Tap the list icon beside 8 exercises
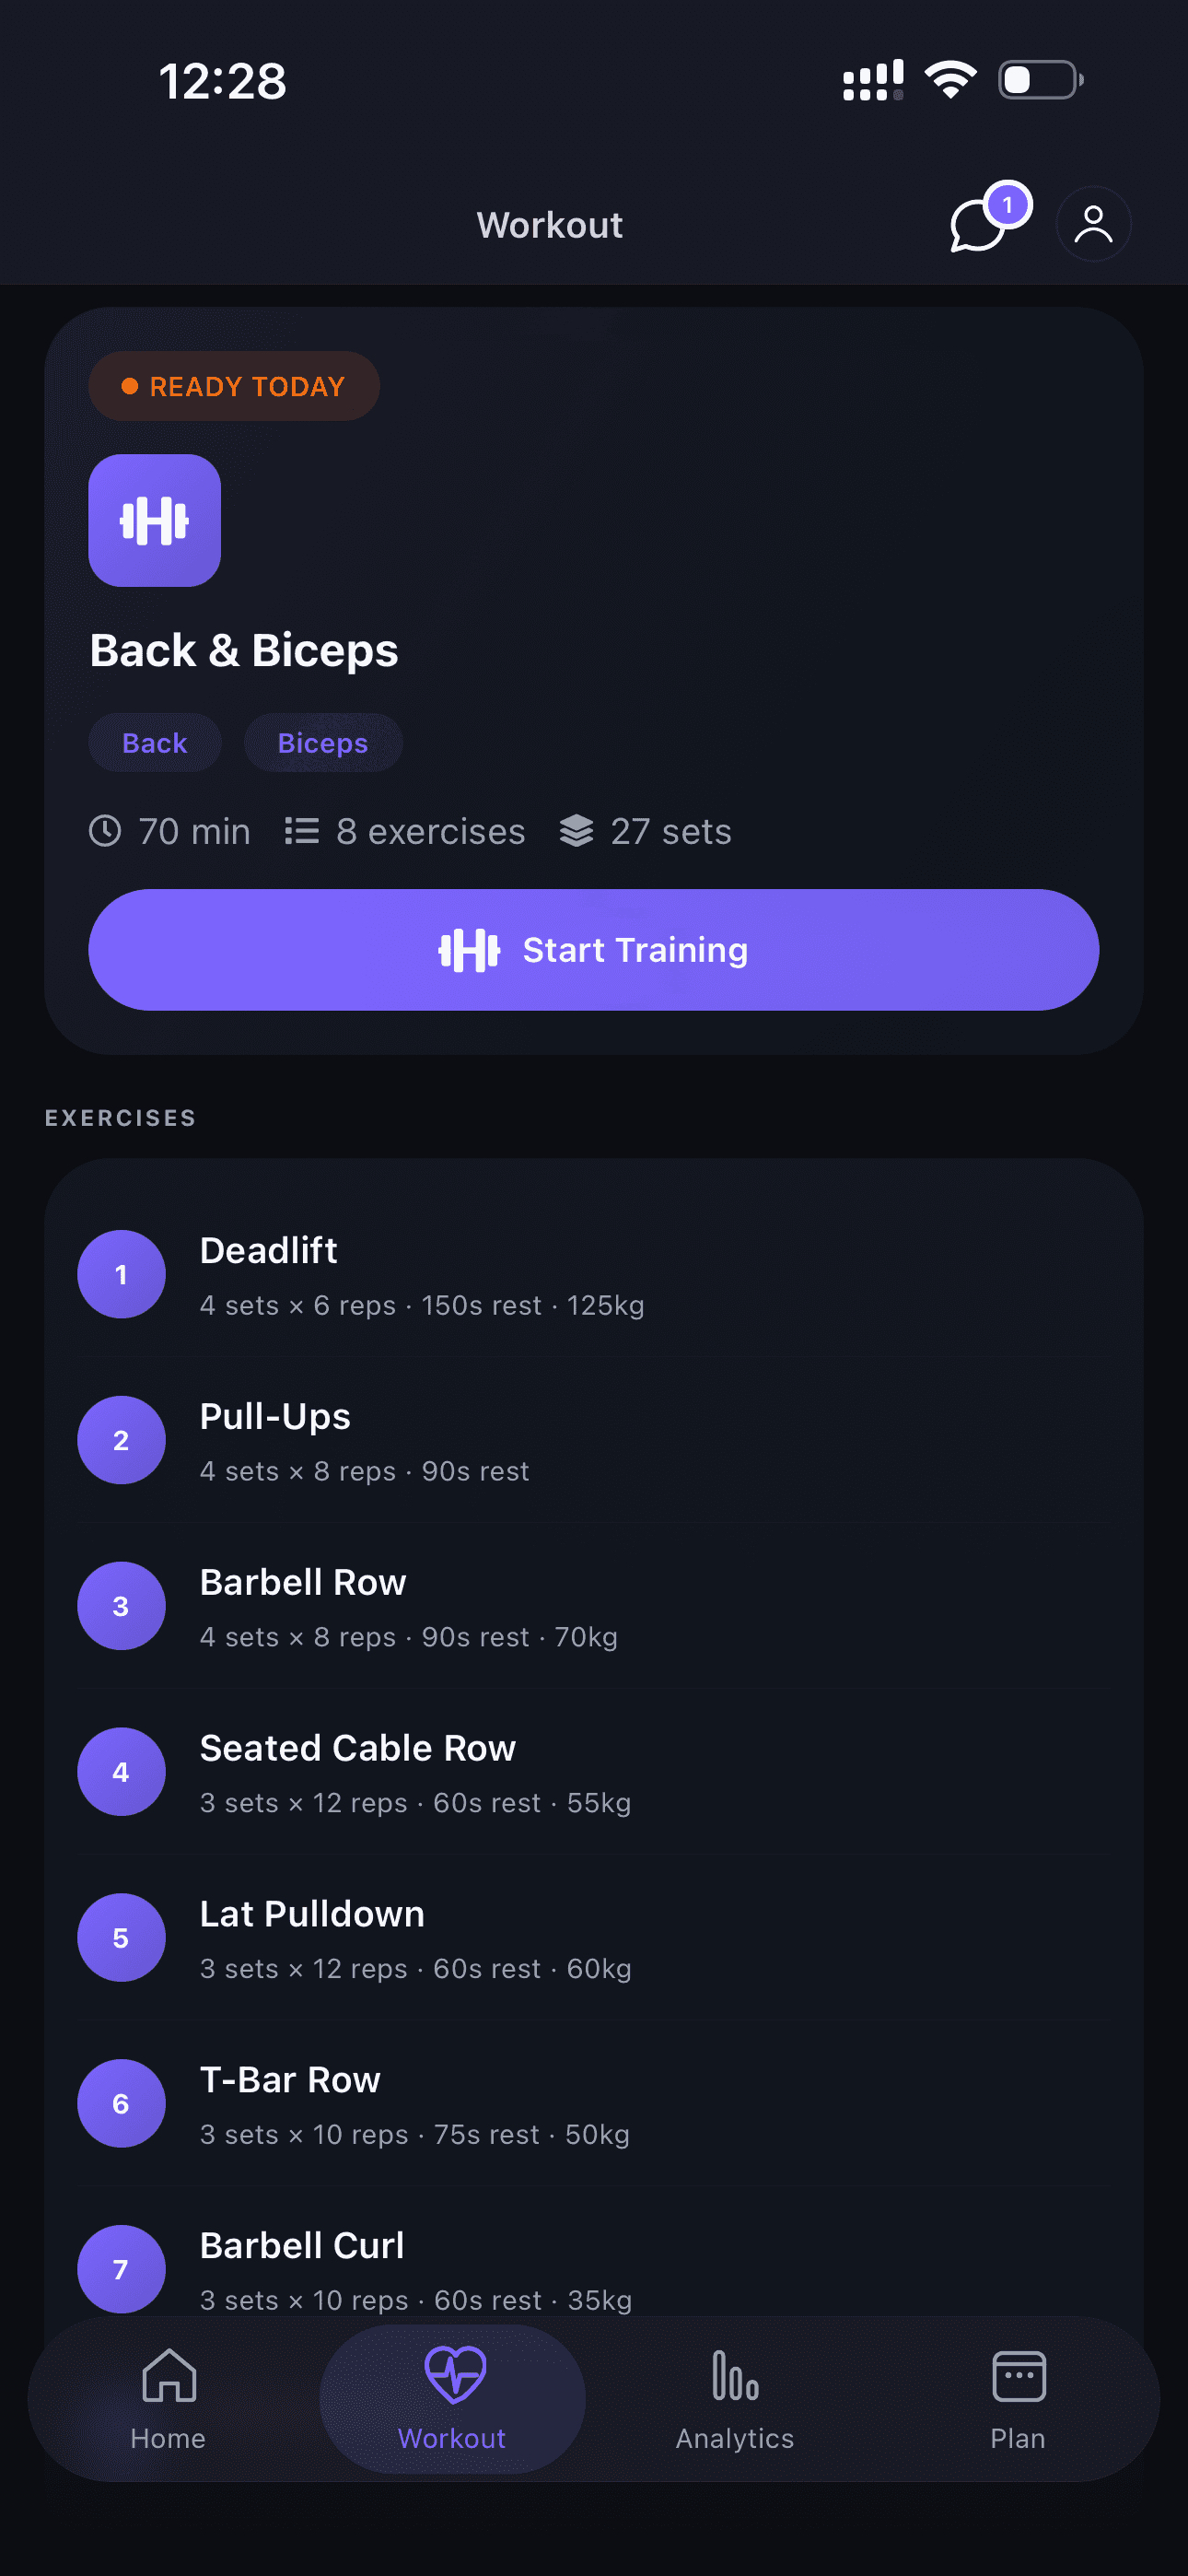This screenshot has height=2576, width=1188. click(301, 831)
